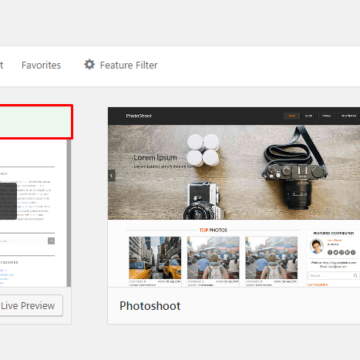The width and height of the screenshot is (360, 360).
Task: Select the second menu item in PhotoShoot header
Action: point(309,116)
